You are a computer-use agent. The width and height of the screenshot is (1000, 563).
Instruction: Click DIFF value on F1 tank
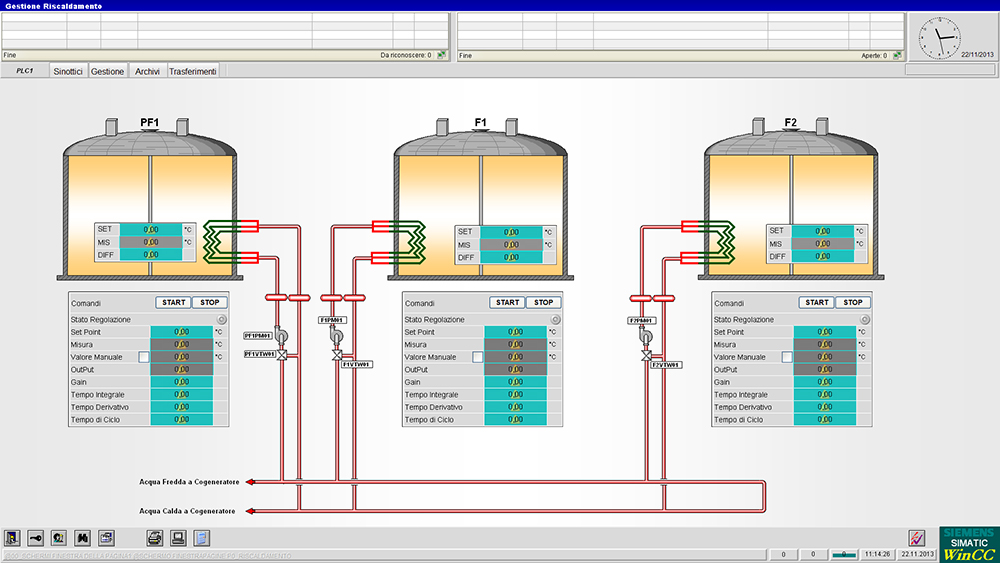coord(511,257)
